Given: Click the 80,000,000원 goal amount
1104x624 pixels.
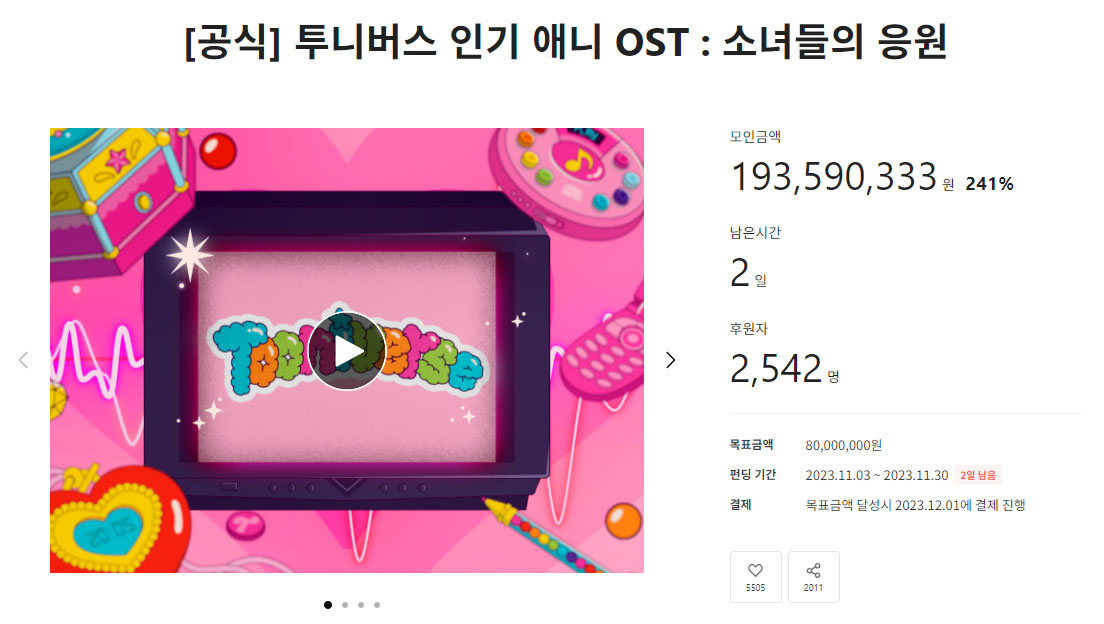Looking at the screenshot, I should 843,445.
